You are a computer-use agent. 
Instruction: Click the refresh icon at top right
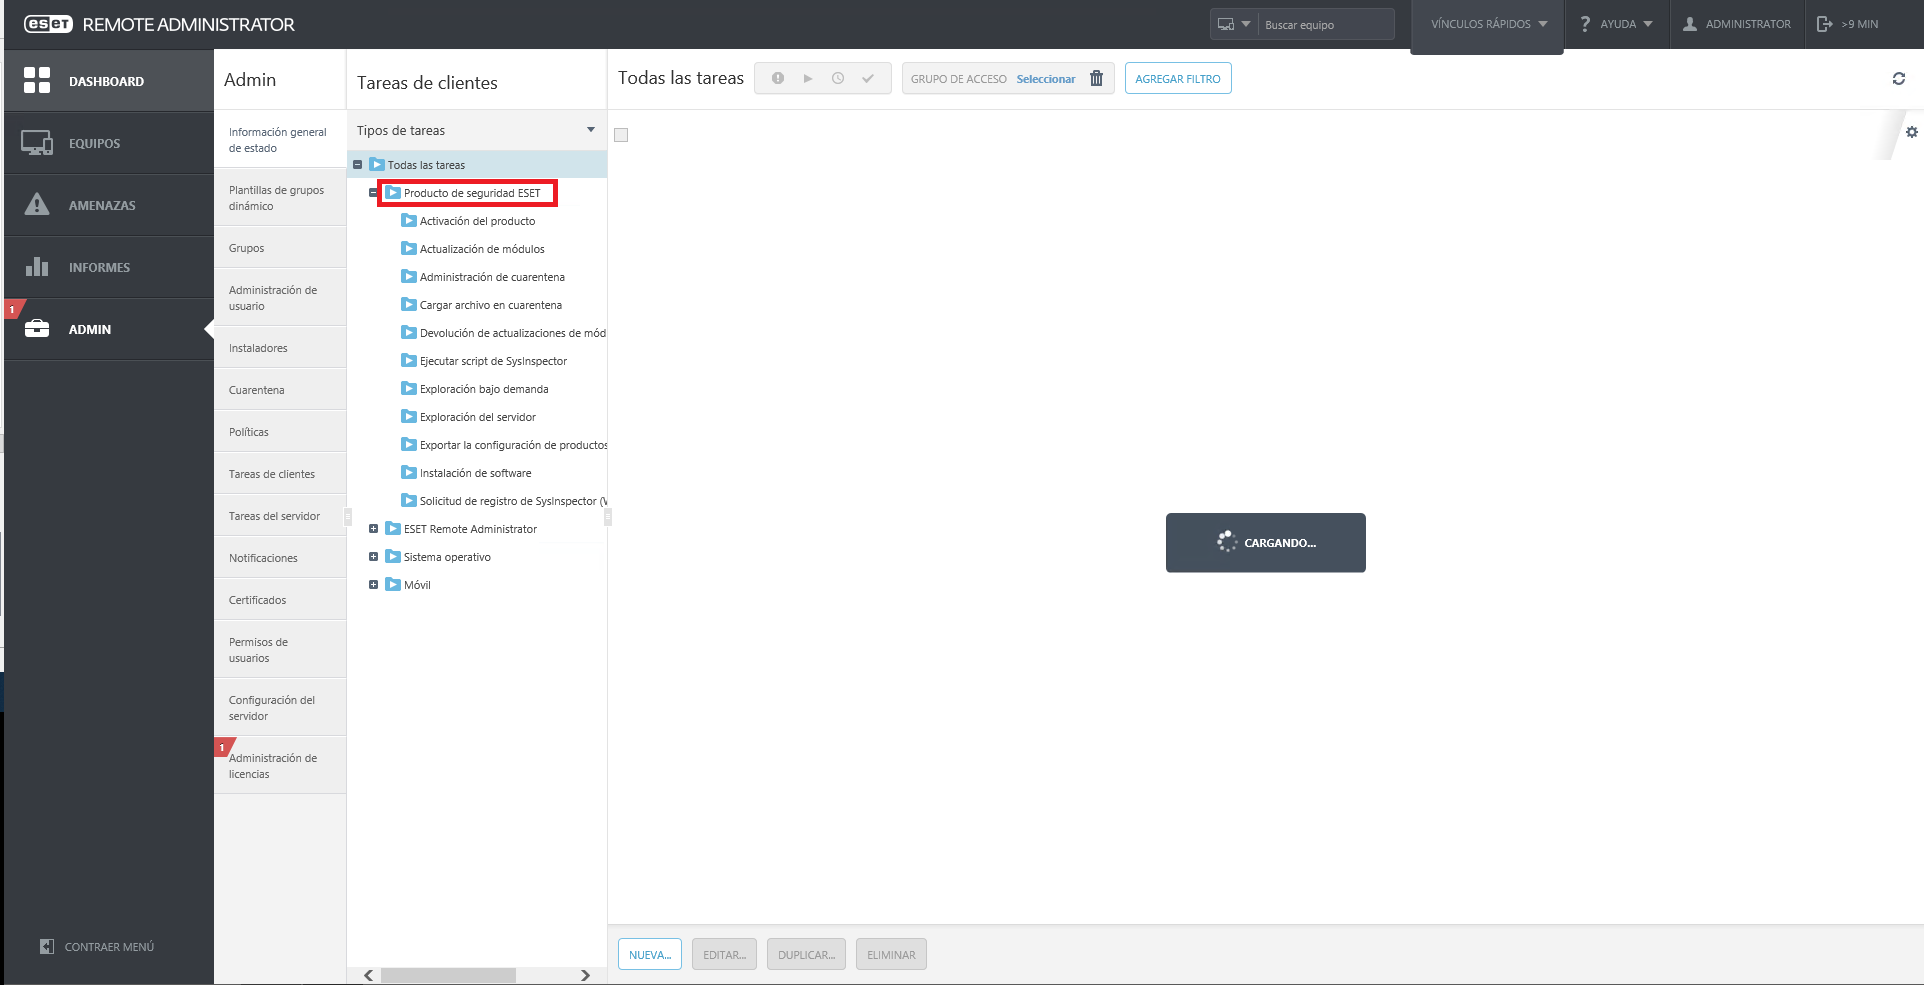pyautogui.click(x=1899, y=78)
